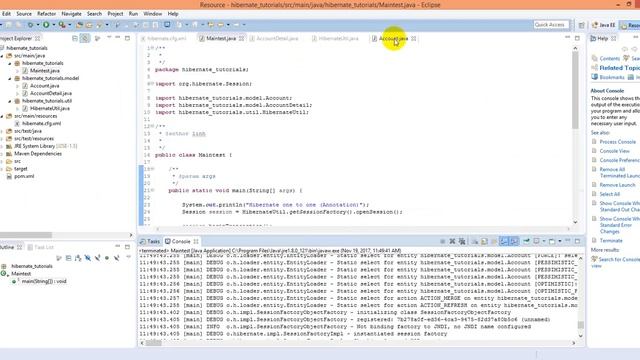Switch to Account.java editor tab

[x=393, y=38]
